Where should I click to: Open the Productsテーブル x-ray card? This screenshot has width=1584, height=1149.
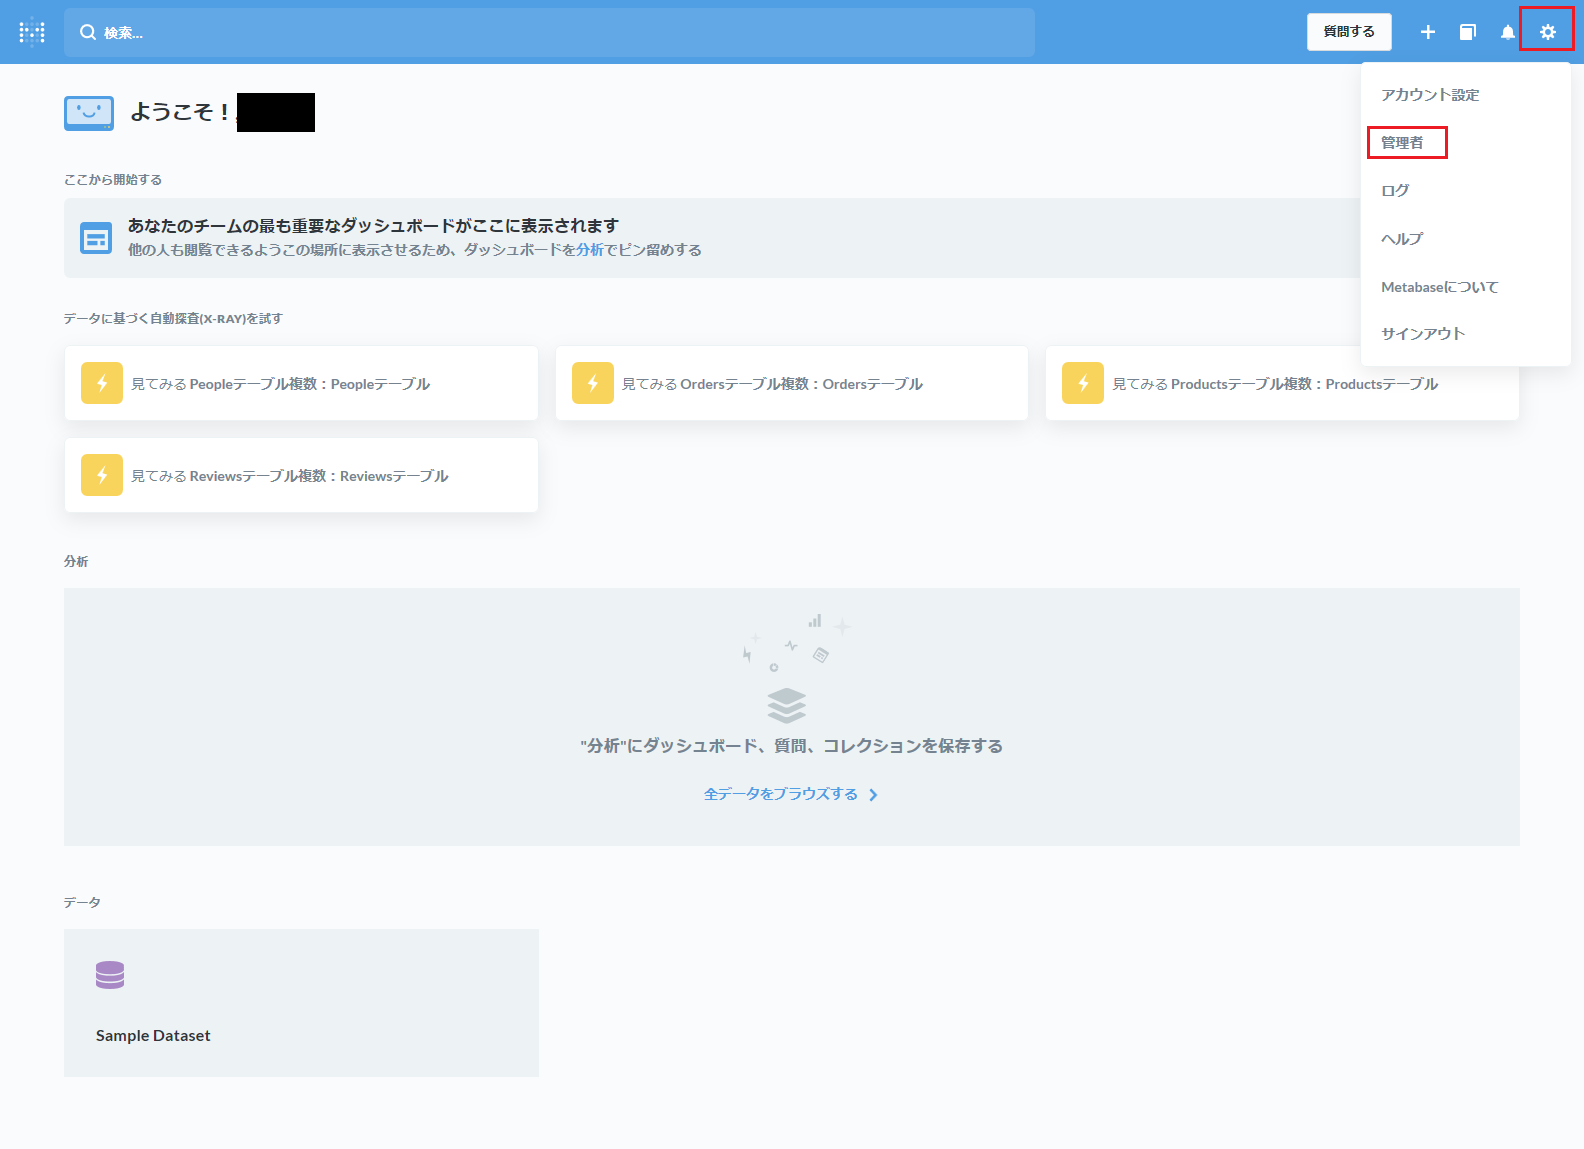pos(1282,383)
